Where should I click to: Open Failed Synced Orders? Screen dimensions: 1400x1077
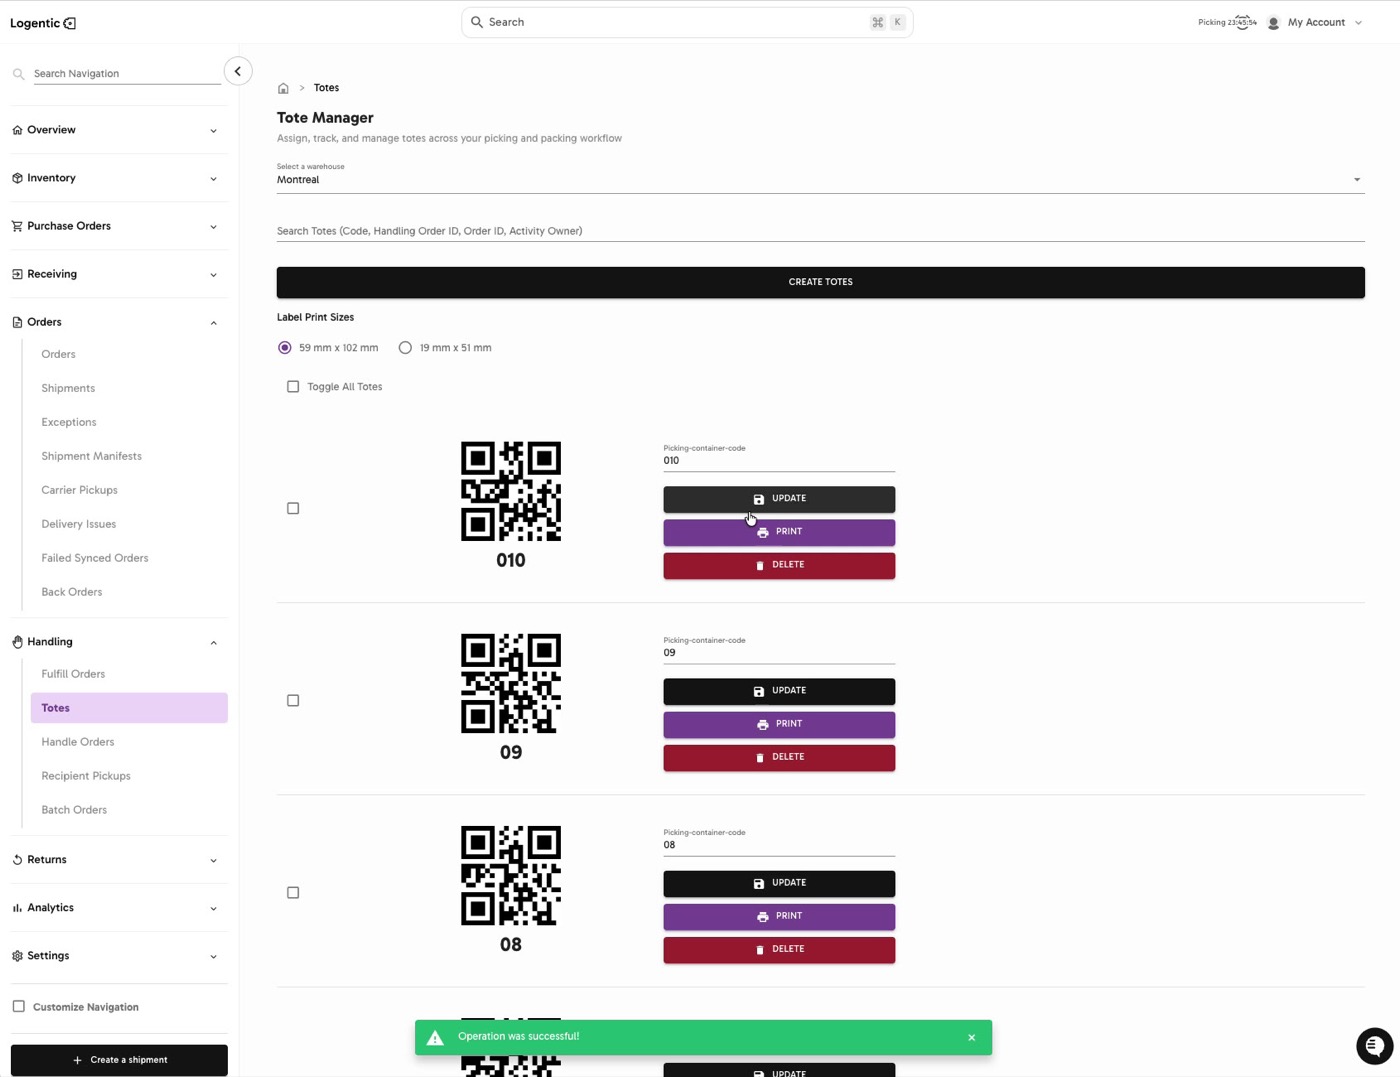[95, 558]
